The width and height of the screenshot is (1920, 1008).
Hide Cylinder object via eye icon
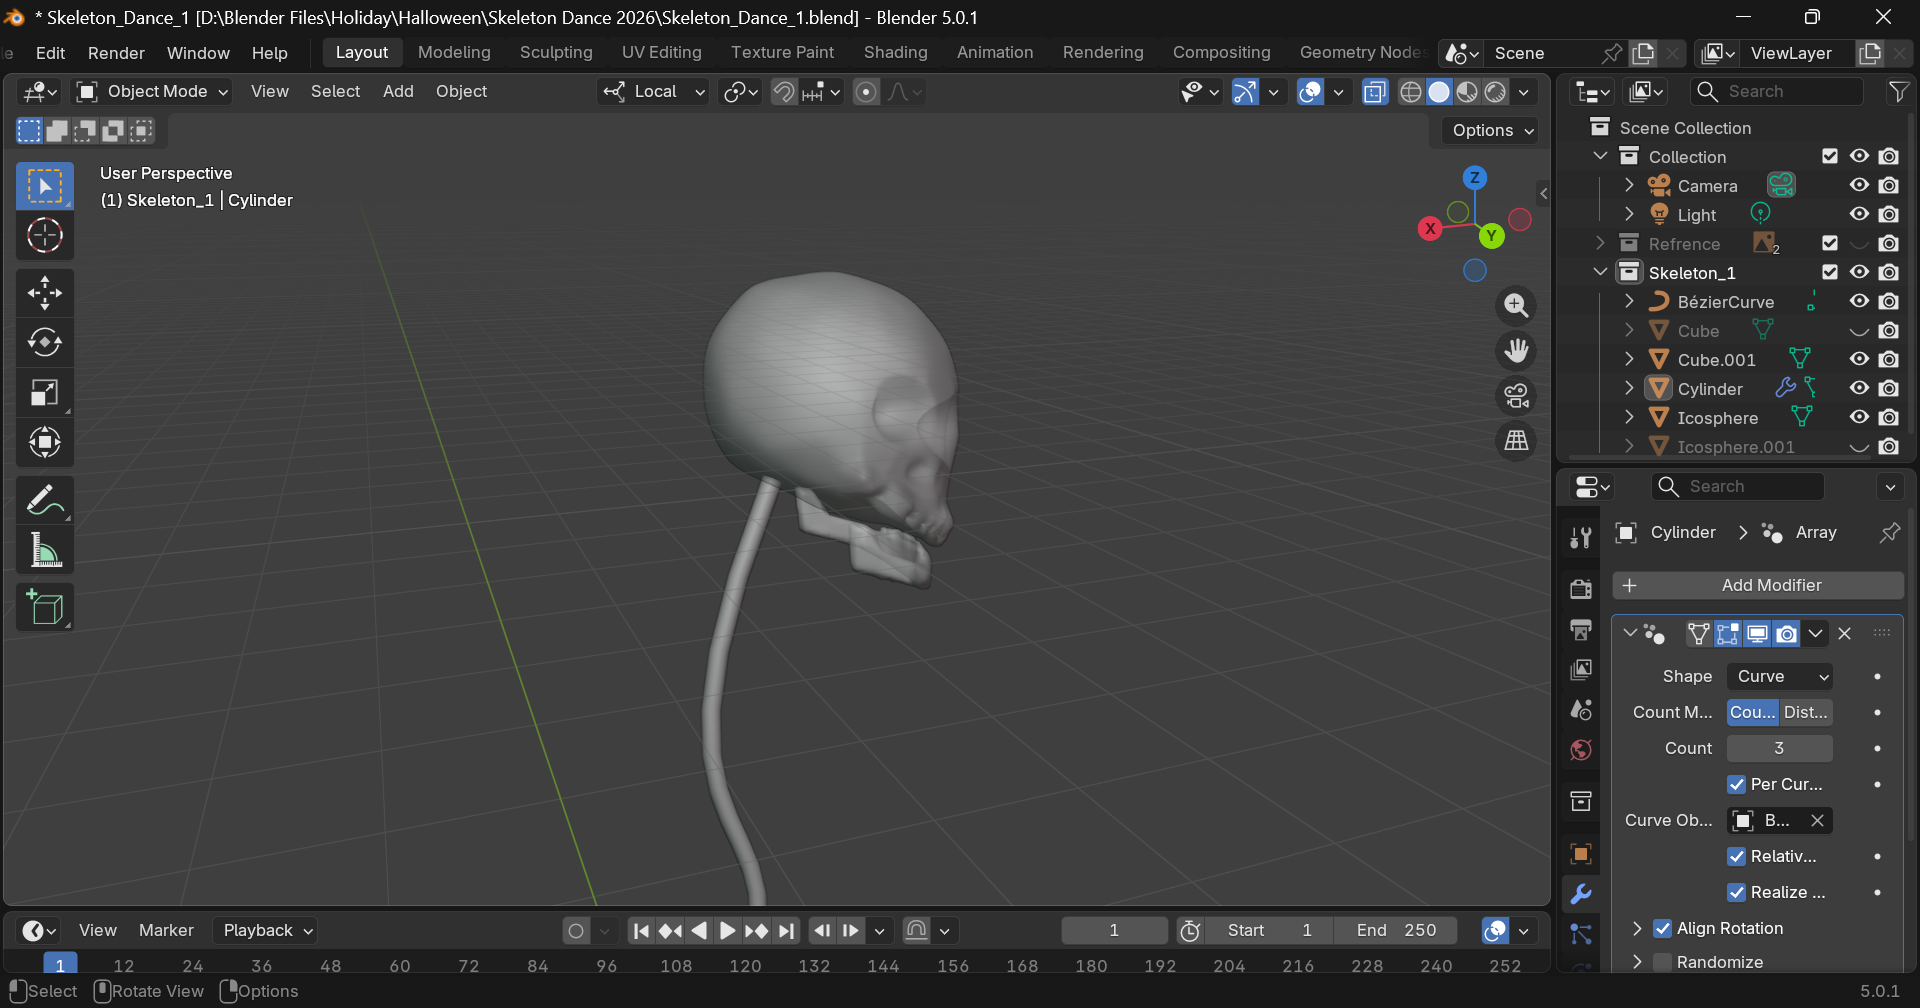click(x=1859, y=388)
